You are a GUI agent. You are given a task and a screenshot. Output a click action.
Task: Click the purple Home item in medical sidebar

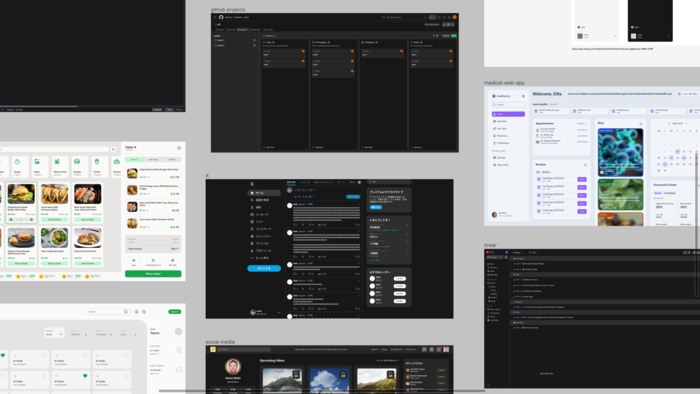click(508, 114)
